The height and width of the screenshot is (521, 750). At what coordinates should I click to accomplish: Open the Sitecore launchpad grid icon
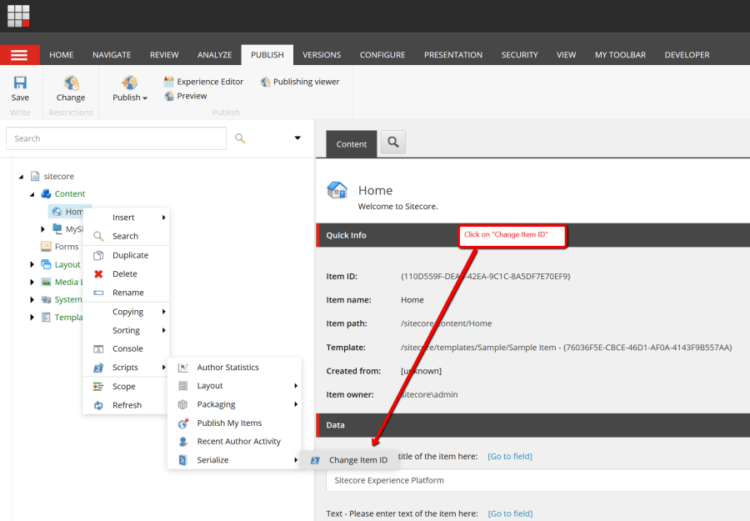[x=18, y=17]
